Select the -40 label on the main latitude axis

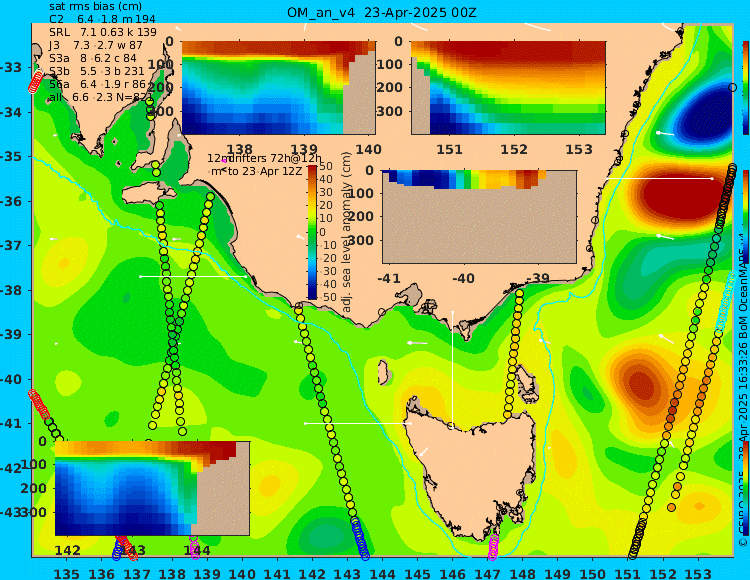(x=11, y=379)
